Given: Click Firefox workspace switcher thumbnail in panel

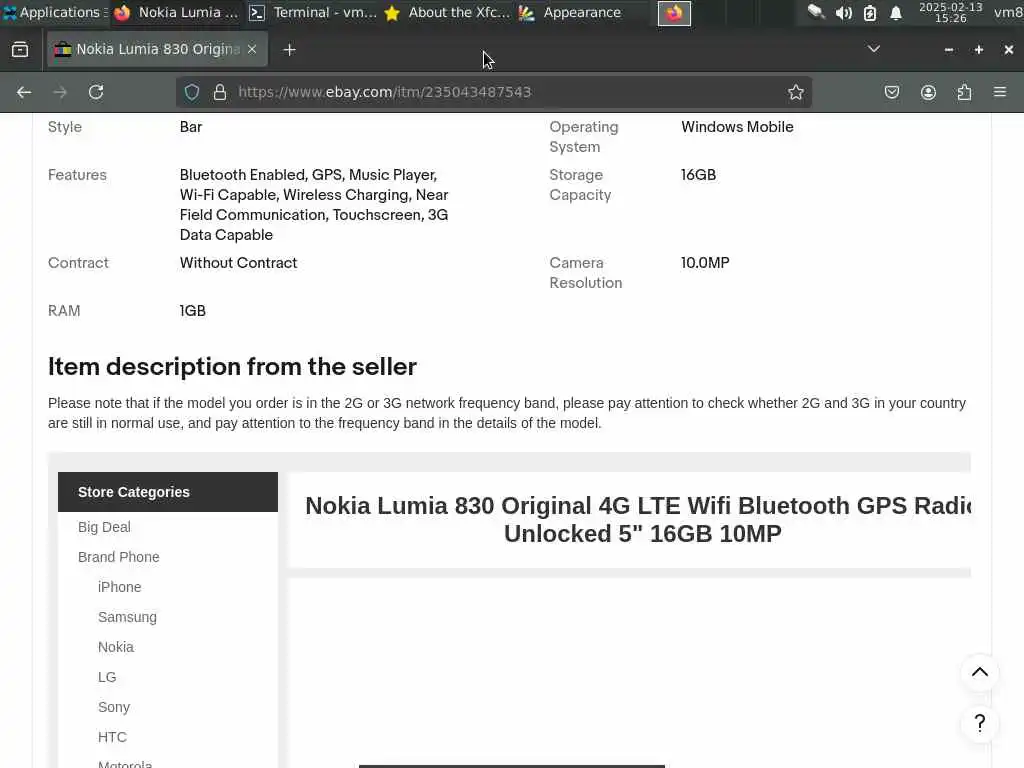Looking at the screenshot, I should pyautogui.click(x=674, y=13).
